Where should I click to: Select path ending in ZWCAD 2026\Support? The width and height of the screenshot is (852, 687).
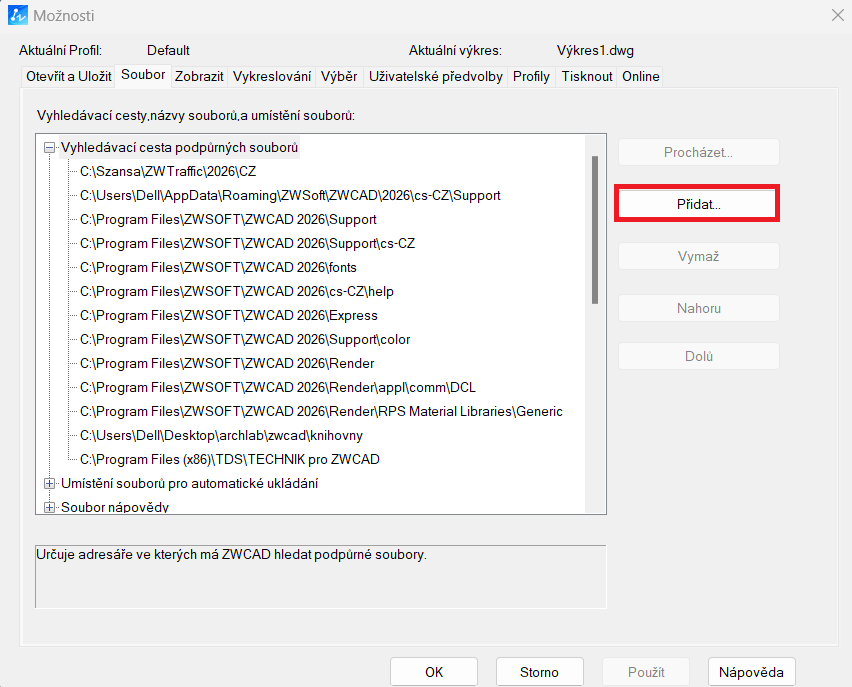coord(228,219)
